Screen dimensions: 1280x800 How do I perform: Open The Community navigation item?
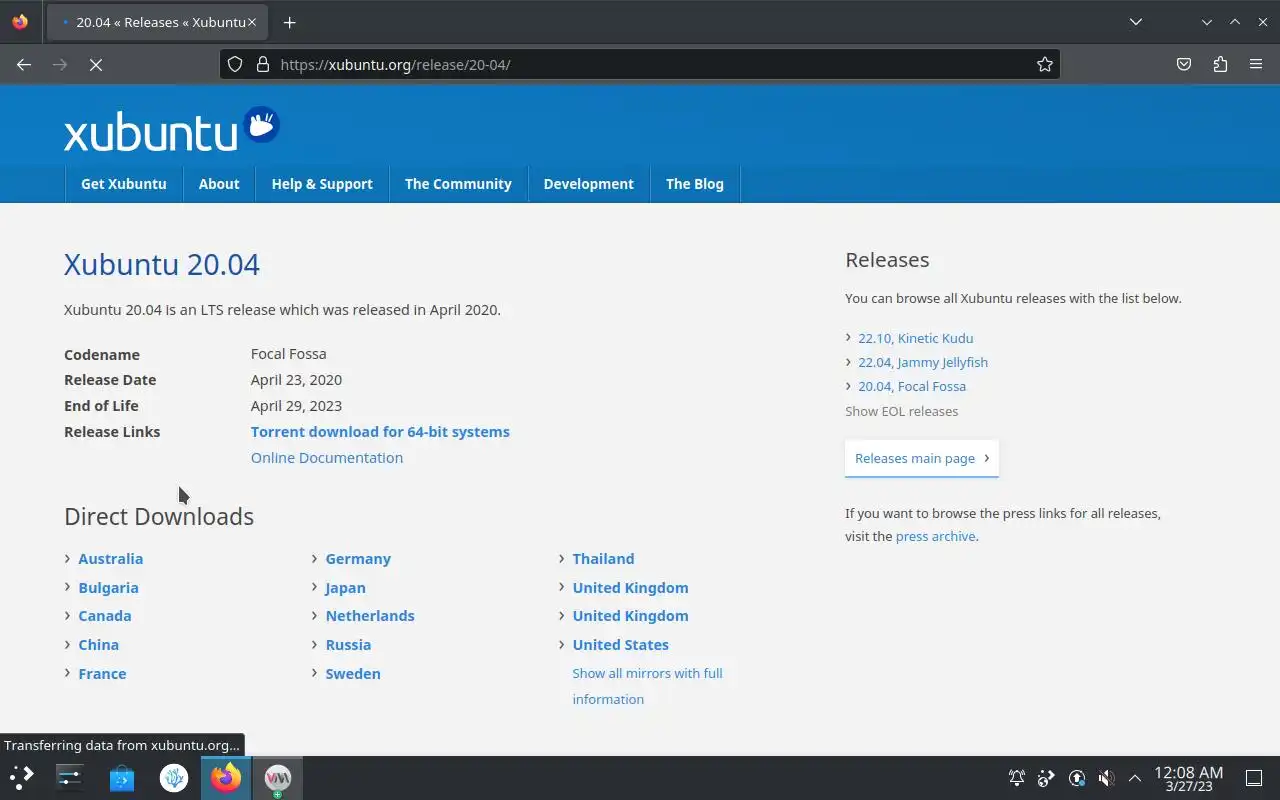458,184
